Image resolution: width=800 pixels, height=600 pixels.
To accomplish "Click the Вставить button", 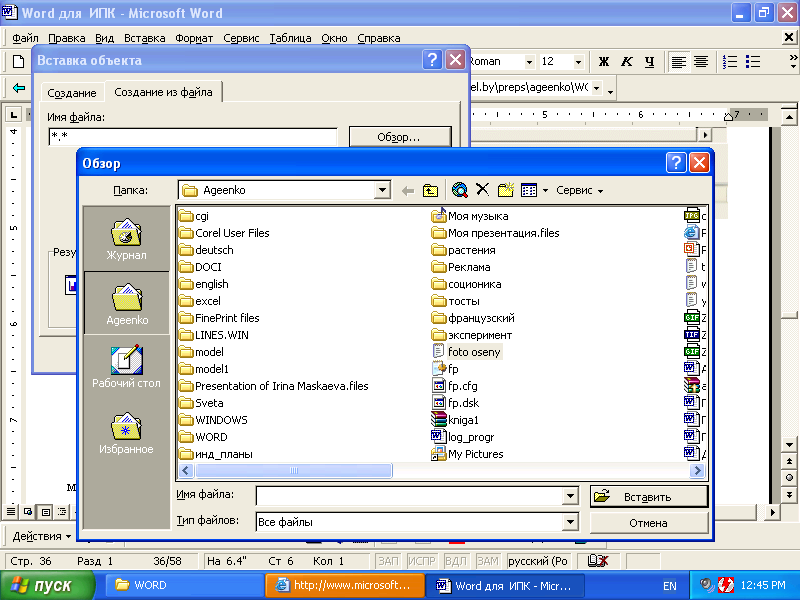I will tap(649, 496).
